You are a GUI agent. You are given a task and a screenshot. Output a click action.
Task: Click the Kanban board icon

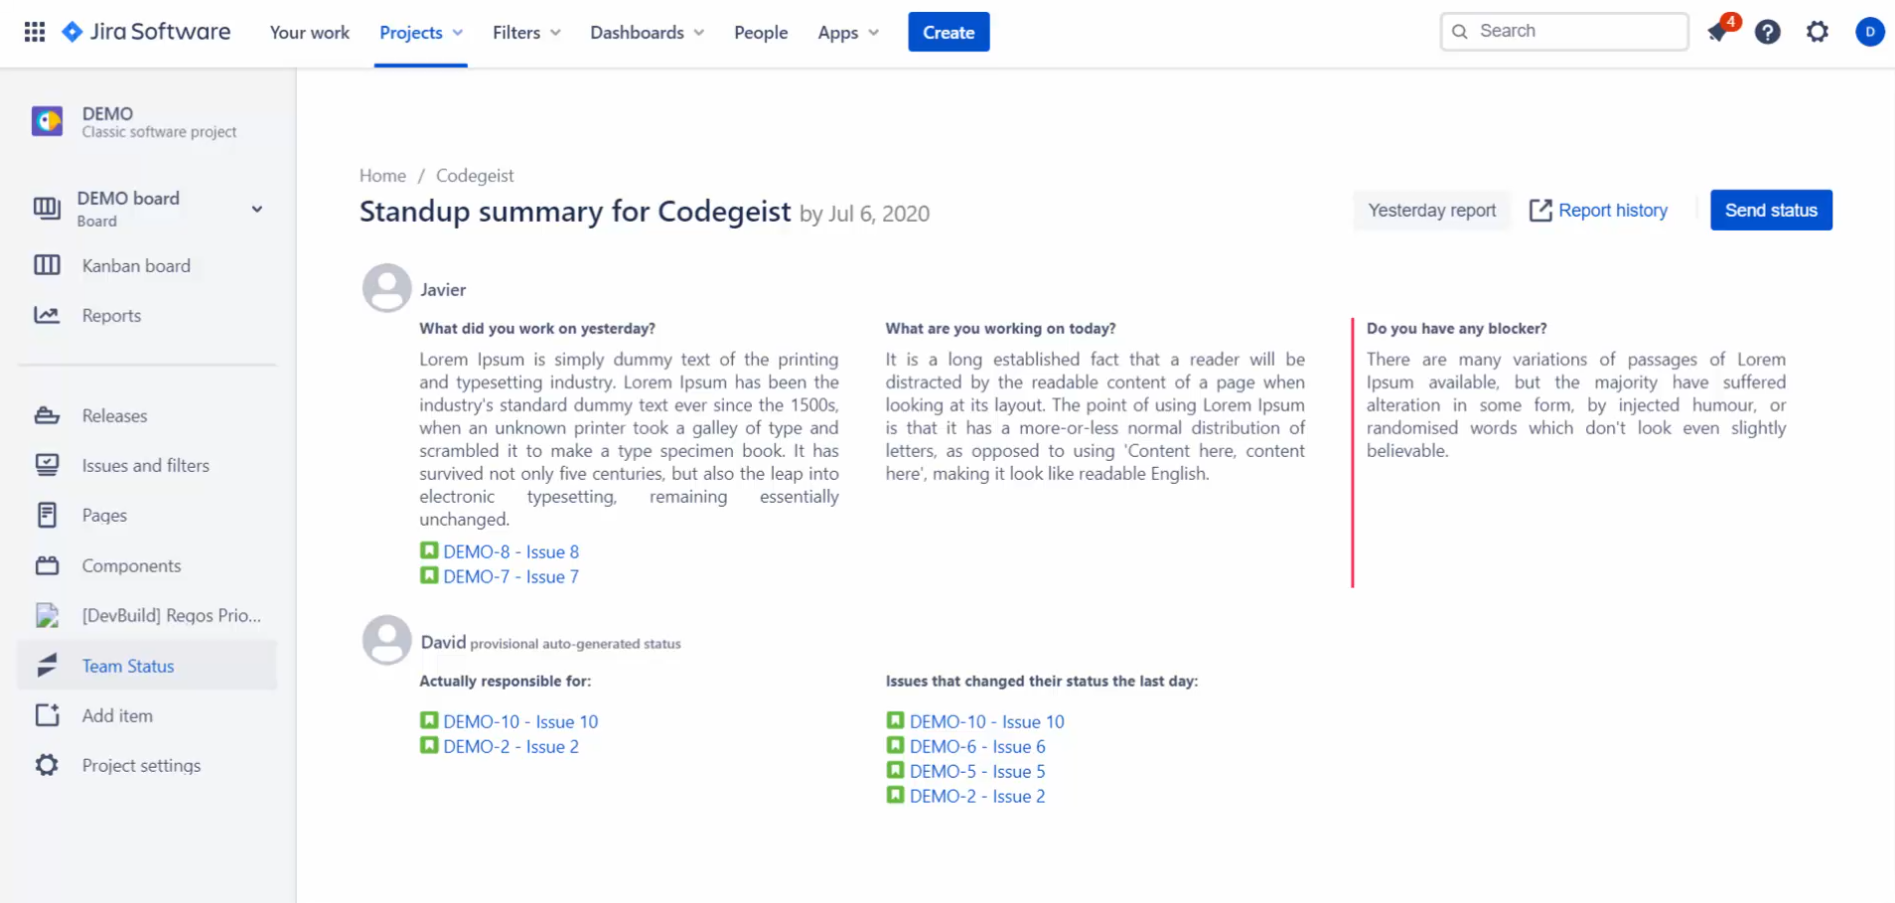(x=47, y=265)
